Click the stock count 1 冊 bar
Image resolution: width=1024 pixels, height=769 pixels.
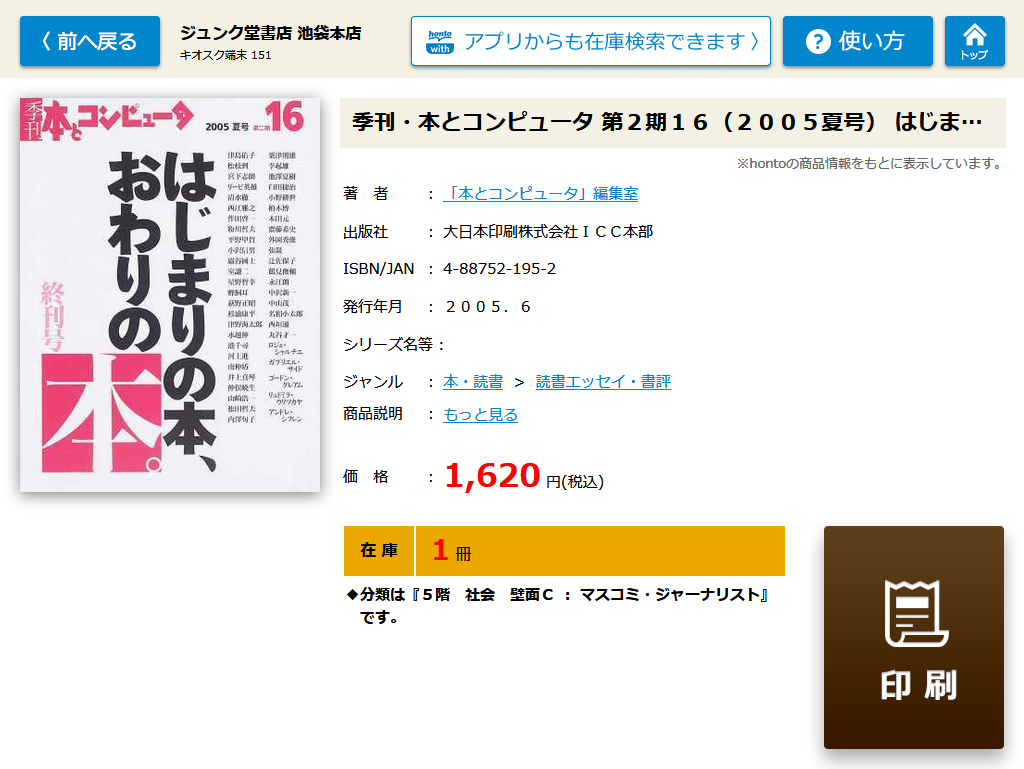[600, 550]
